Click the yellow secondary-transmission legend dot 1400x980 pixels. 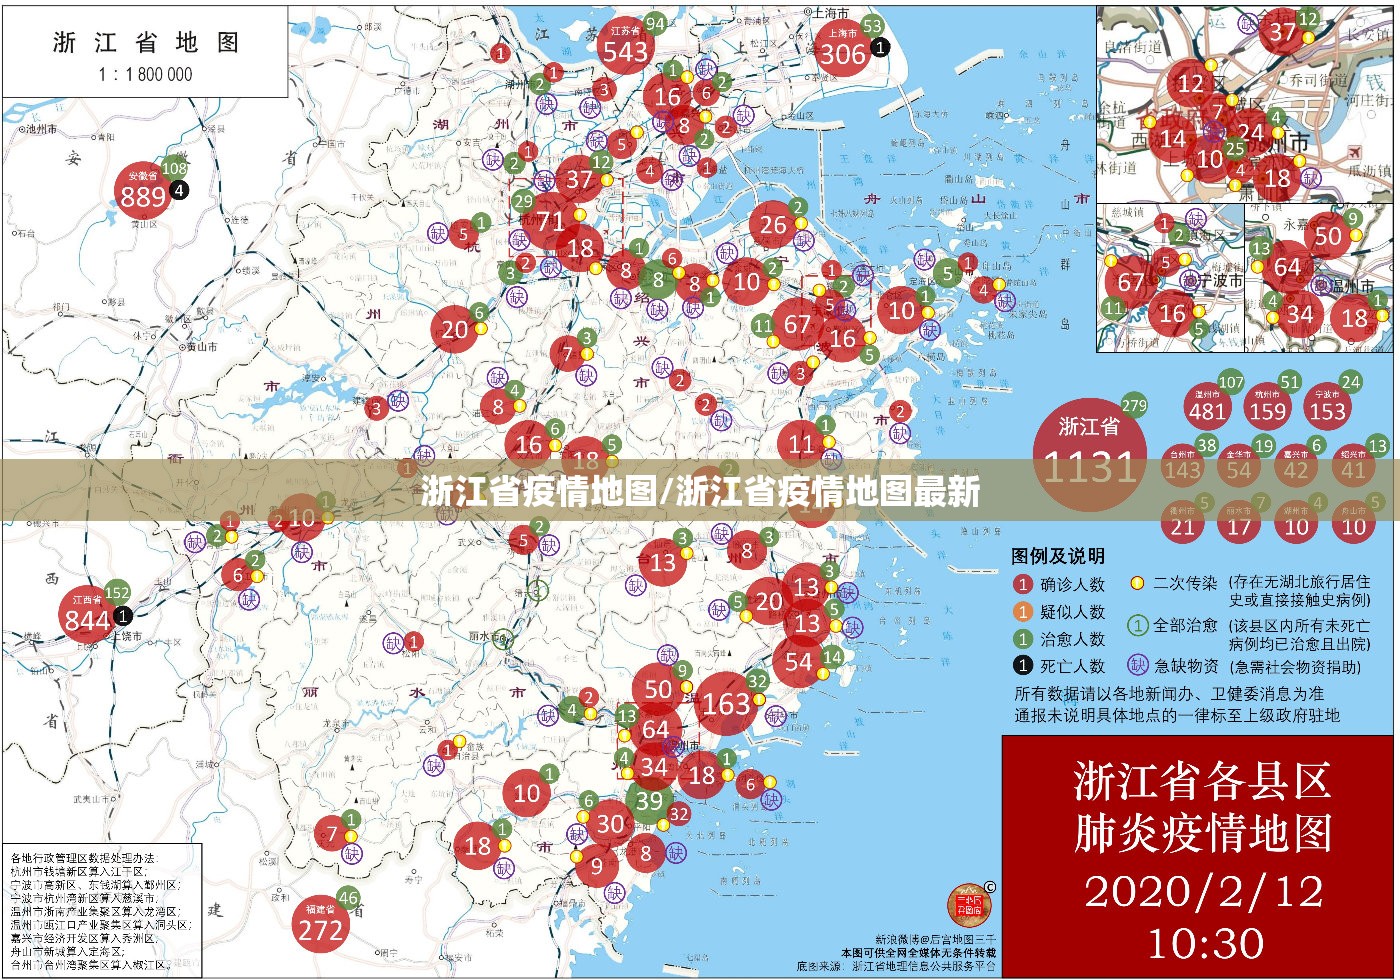(x=1137, y=583)
